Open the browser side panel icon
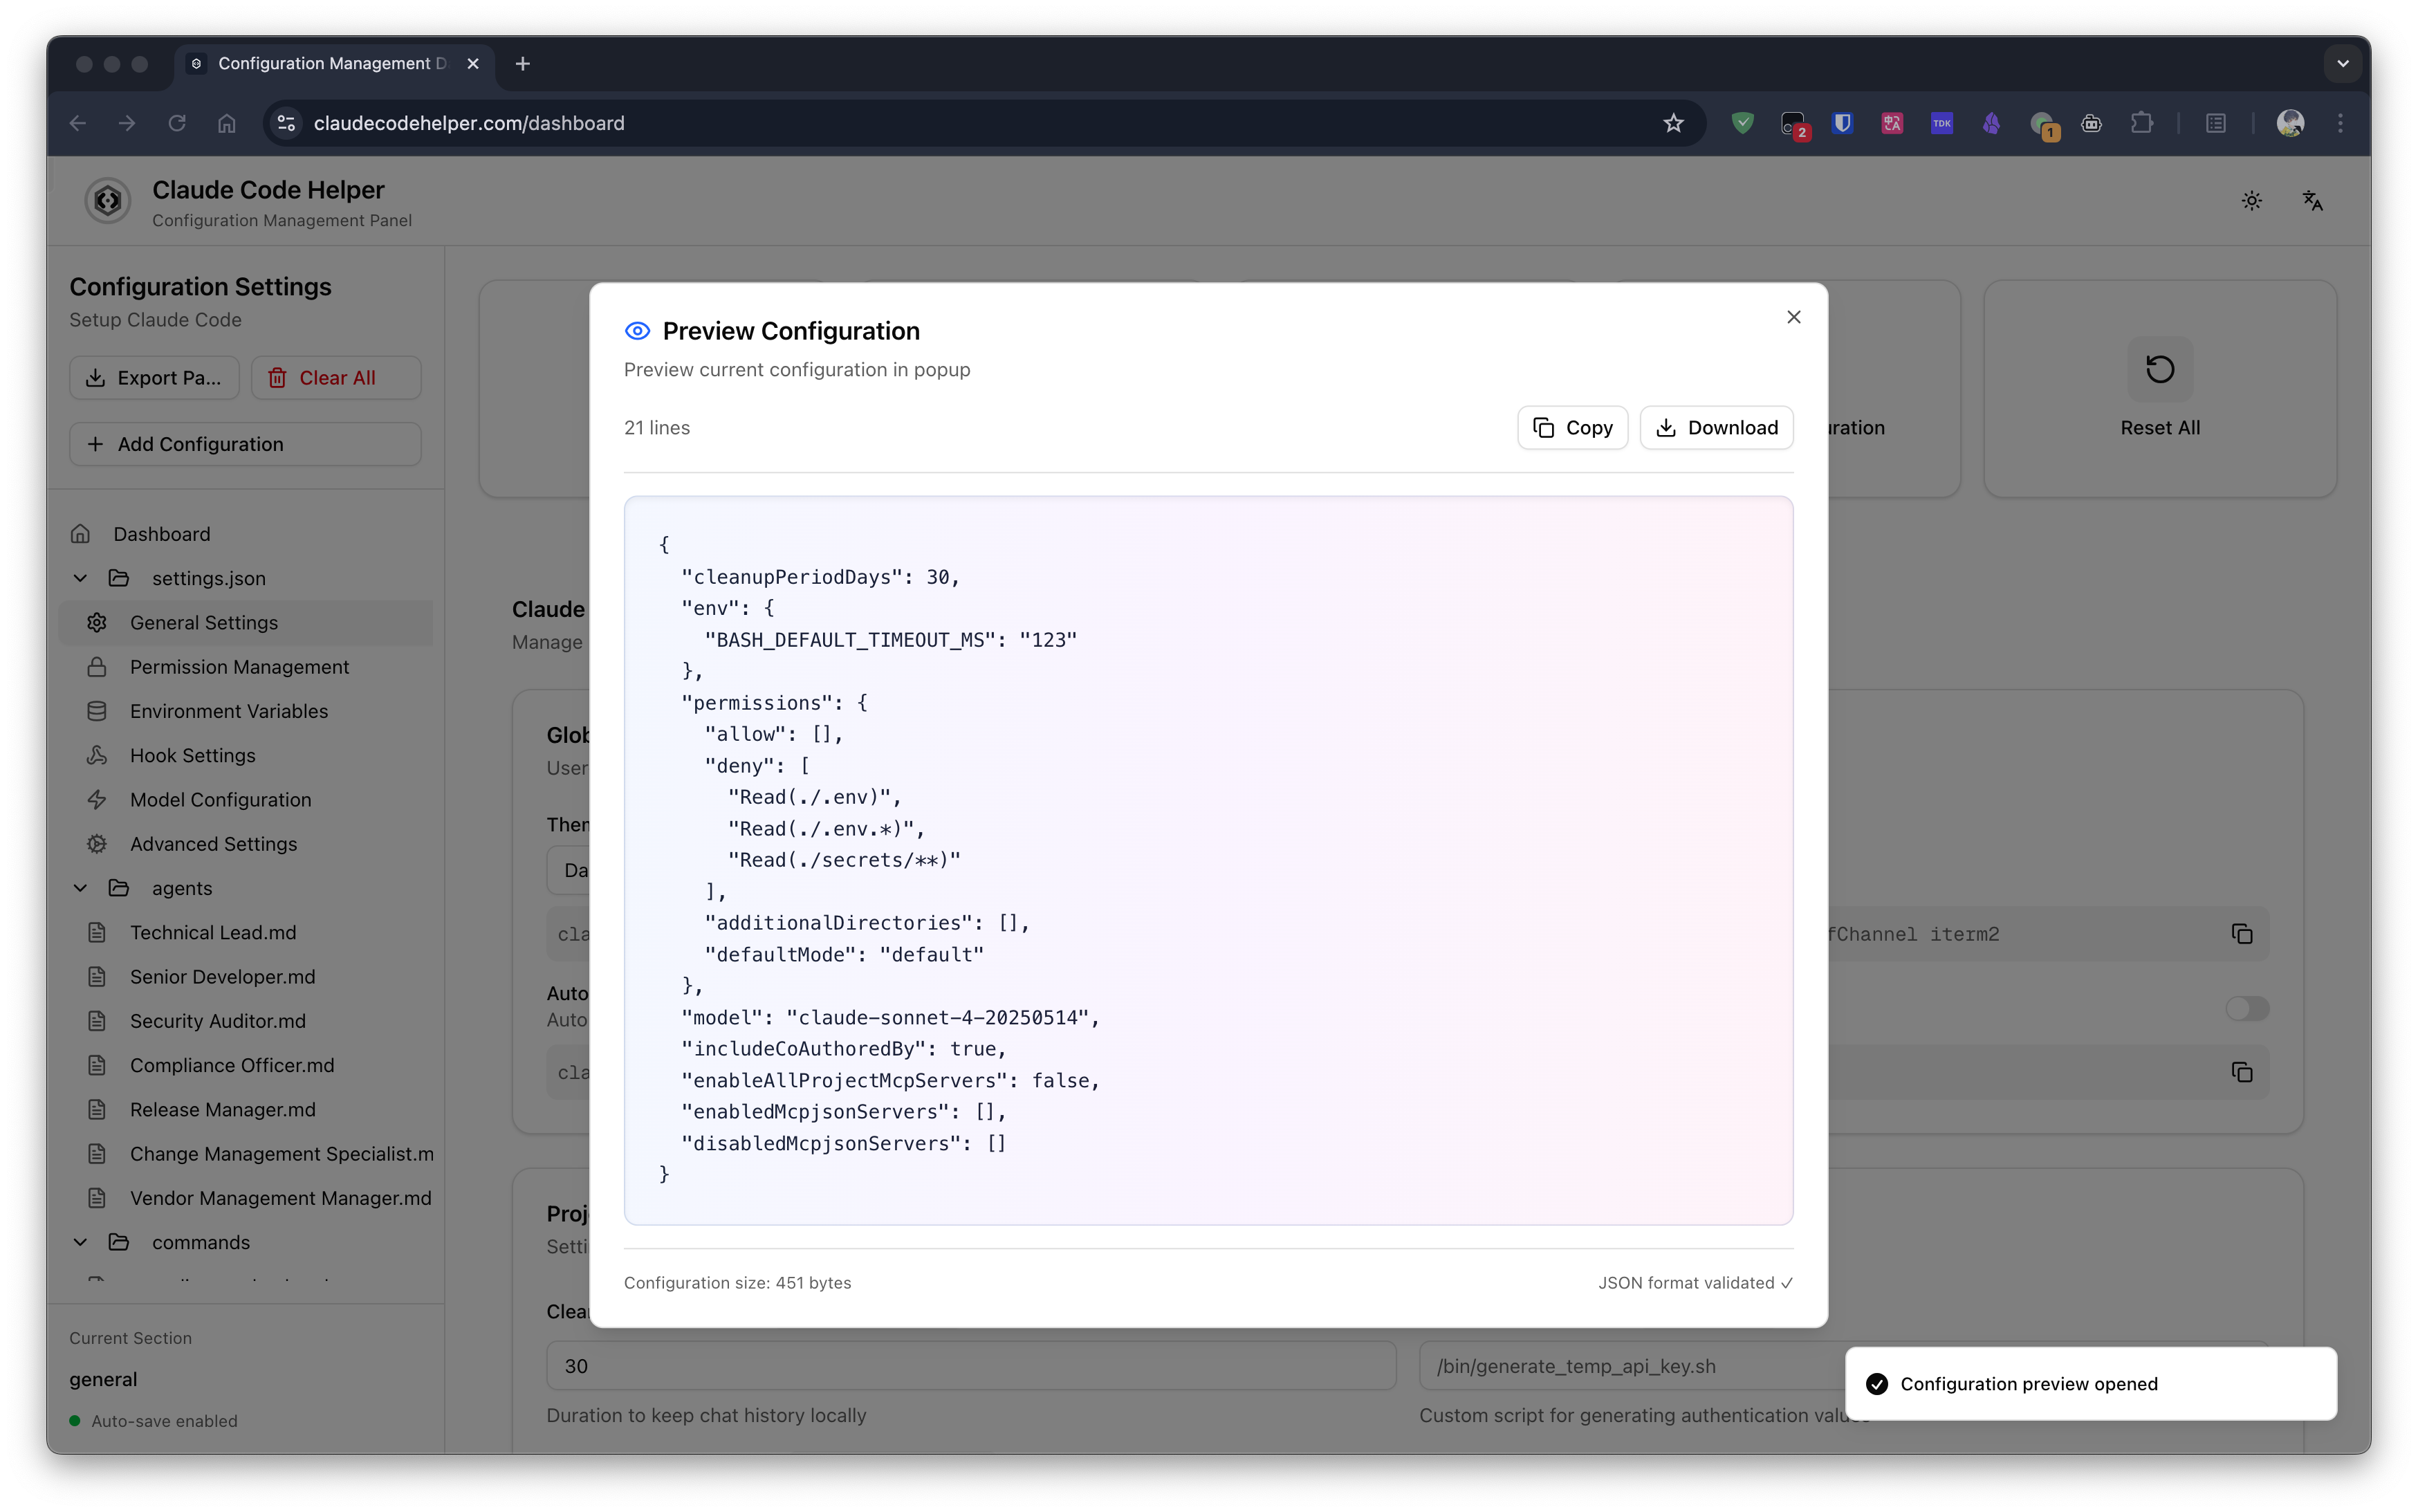Image resolution: width=2418 pixels, height=1512 pixels. coord(2216,123)
